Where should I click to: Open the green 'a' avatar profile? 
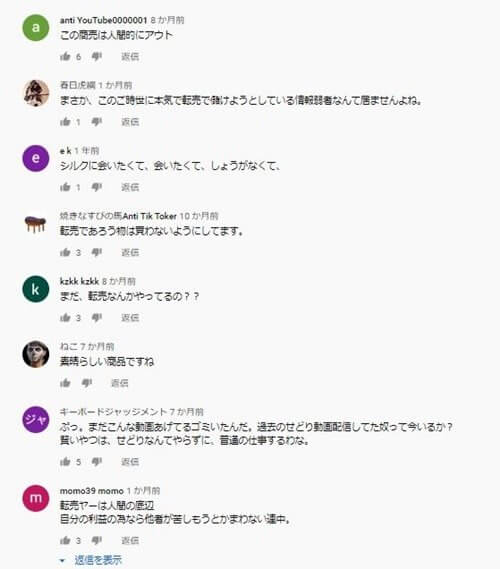click(36, 28)
